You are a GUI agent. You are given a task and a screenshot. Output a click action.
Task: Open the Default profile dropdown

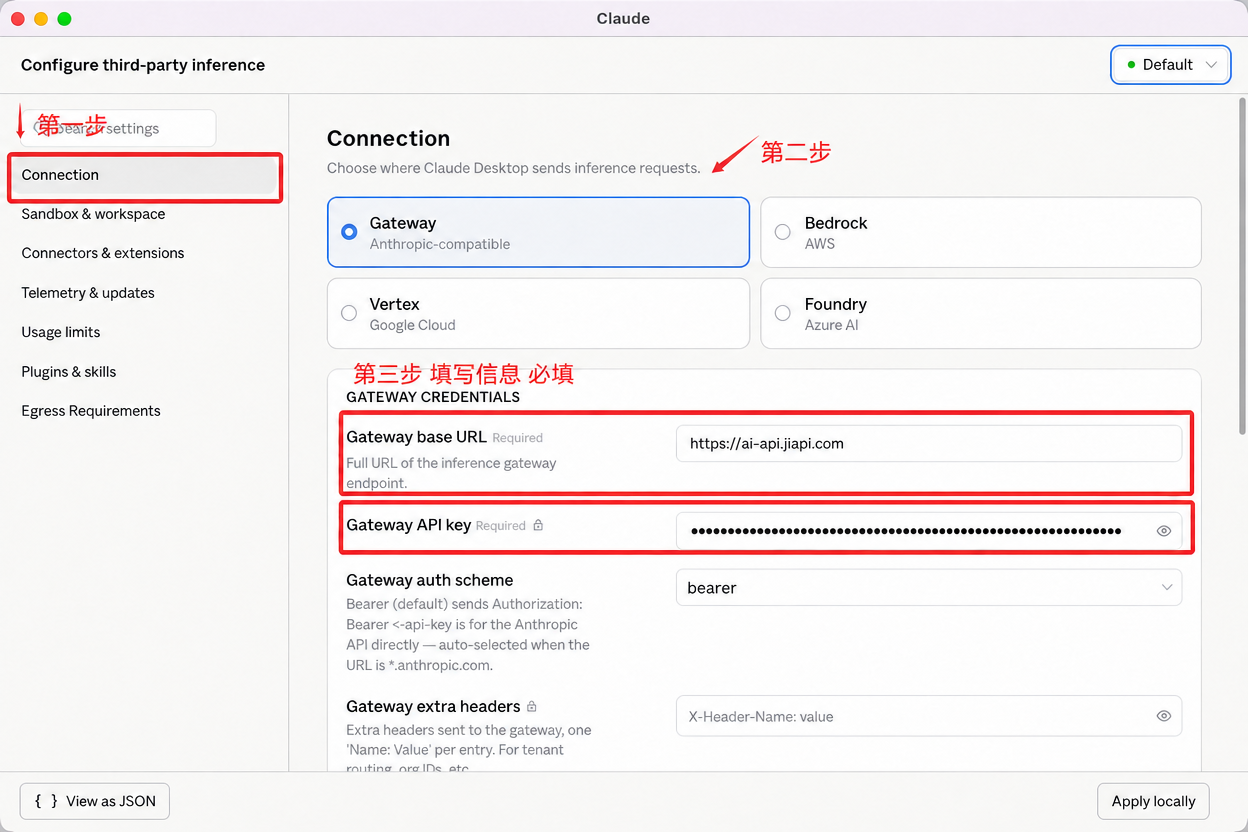coord(1170,65)
